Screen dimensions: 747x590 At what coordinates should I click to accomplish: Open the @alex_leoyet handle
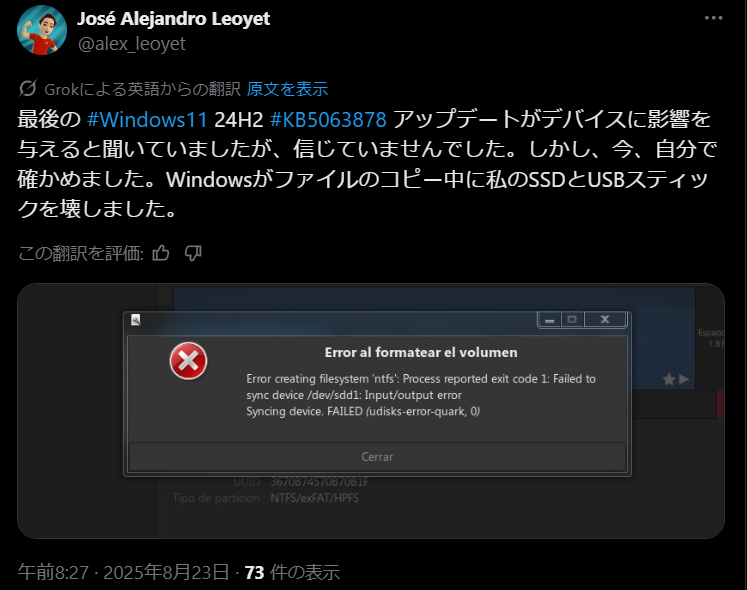click(x=131, y=44)
